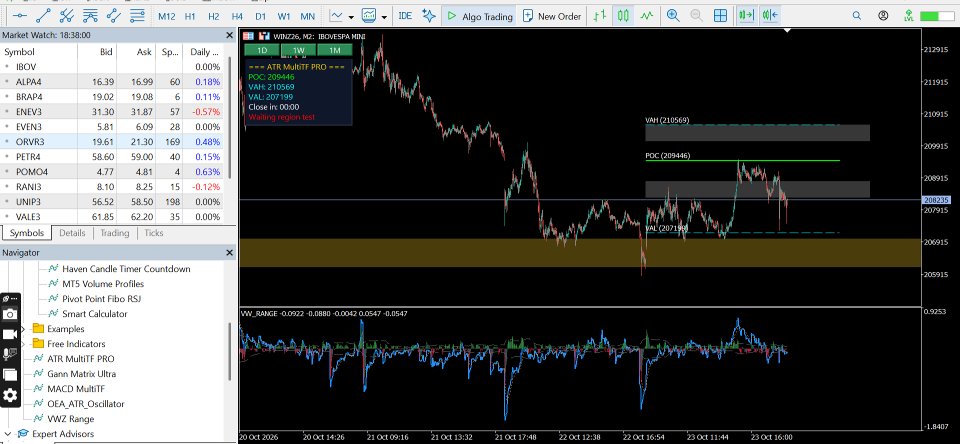The image size is (960, 444).
Task: Toggle chart auto-scroll to latest bar
Action: [746, 16]
